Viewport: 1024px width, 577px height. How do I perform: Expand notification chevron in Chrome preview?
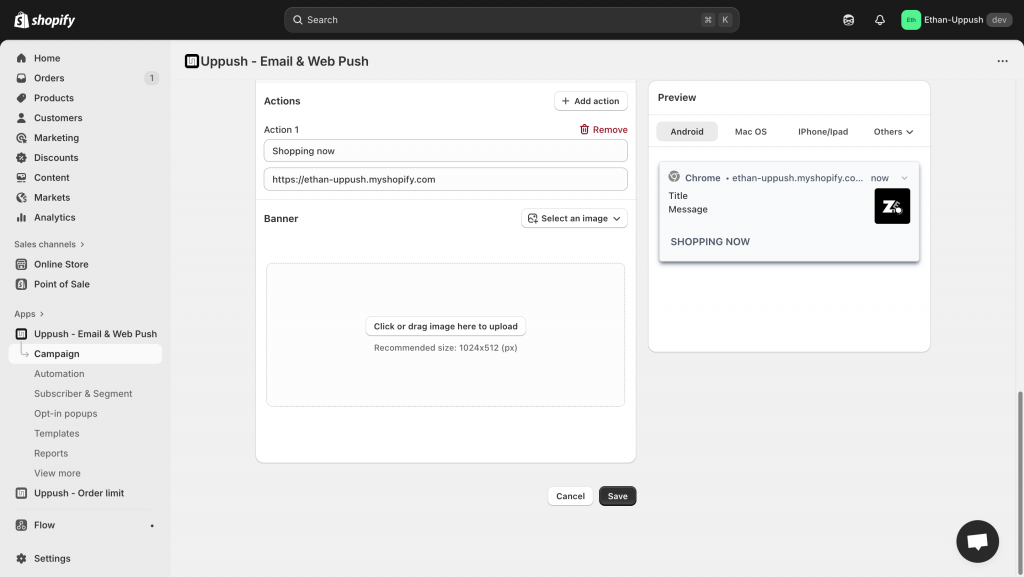[905, 178]
